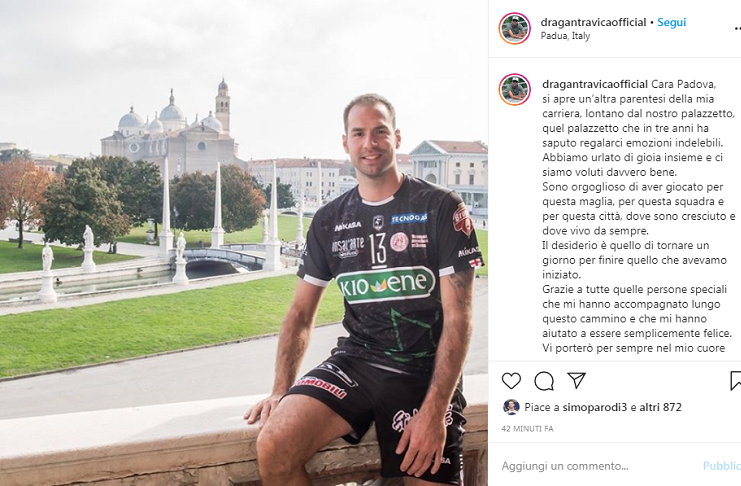The height and width of the screenshot is (486, 741).
Task: Open dragantravicaofficial username in header
Action: [593, 22]
